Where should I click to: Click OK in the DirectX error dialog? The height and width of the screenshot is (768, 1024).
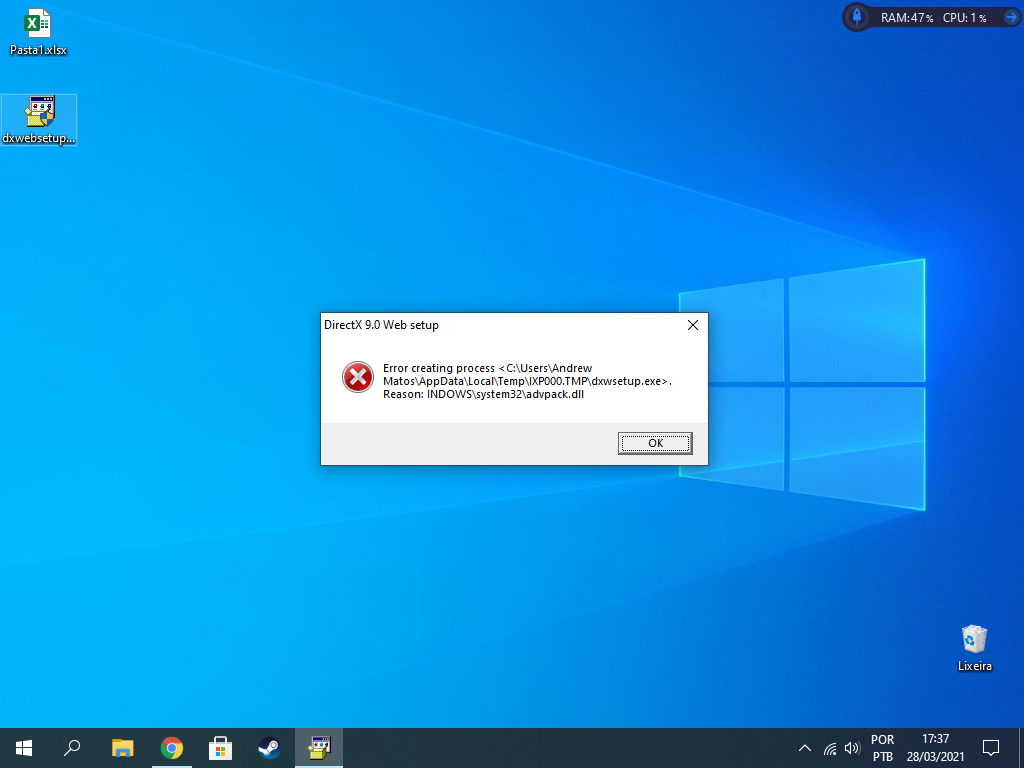655,443
